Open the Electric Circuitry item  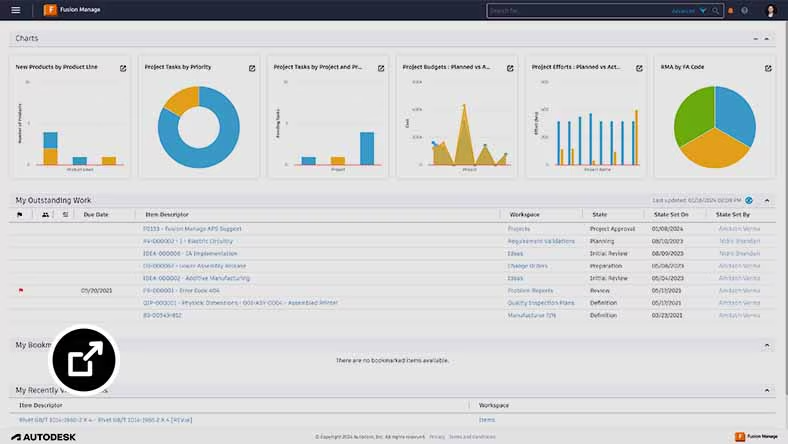[x=188, y=241]
